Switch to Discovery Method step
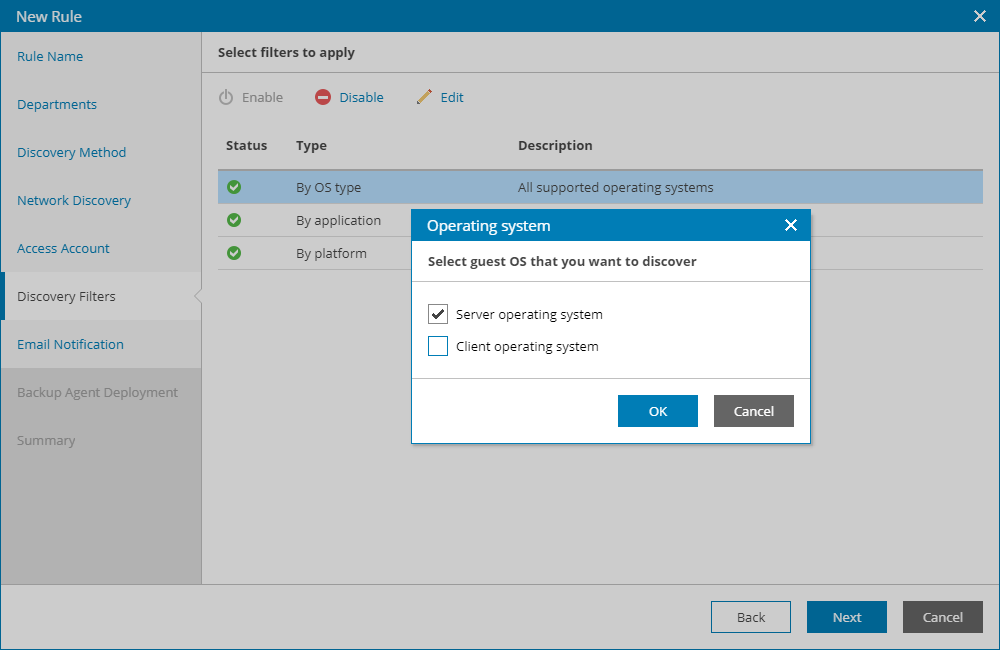The image size is (1000, 650). 72,152
